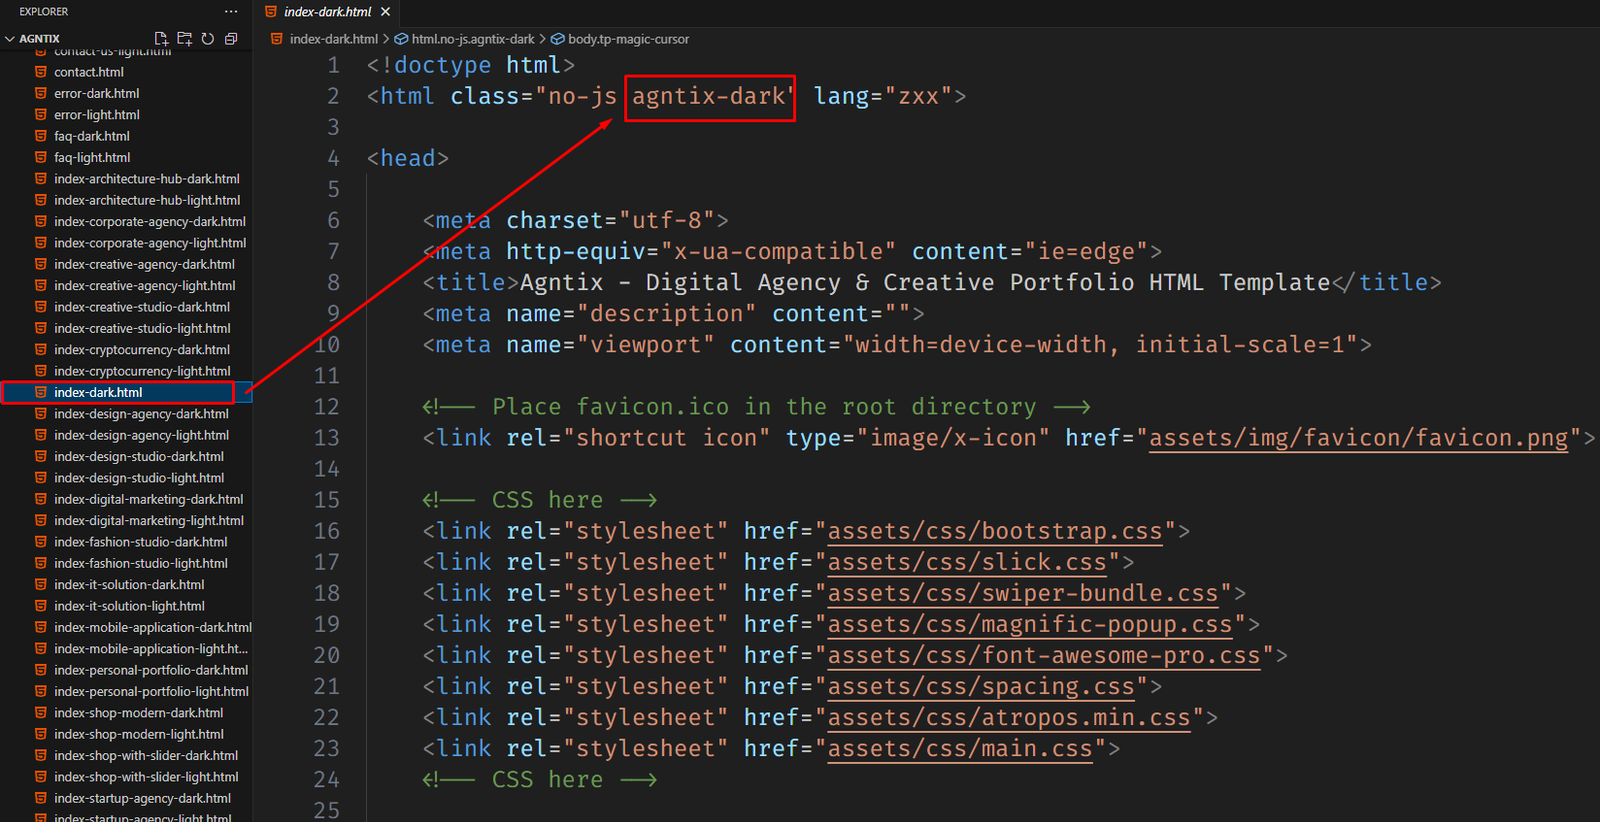Open index-design-agency-light.html
1600x822 pixels.
click(x=141, y=435)
